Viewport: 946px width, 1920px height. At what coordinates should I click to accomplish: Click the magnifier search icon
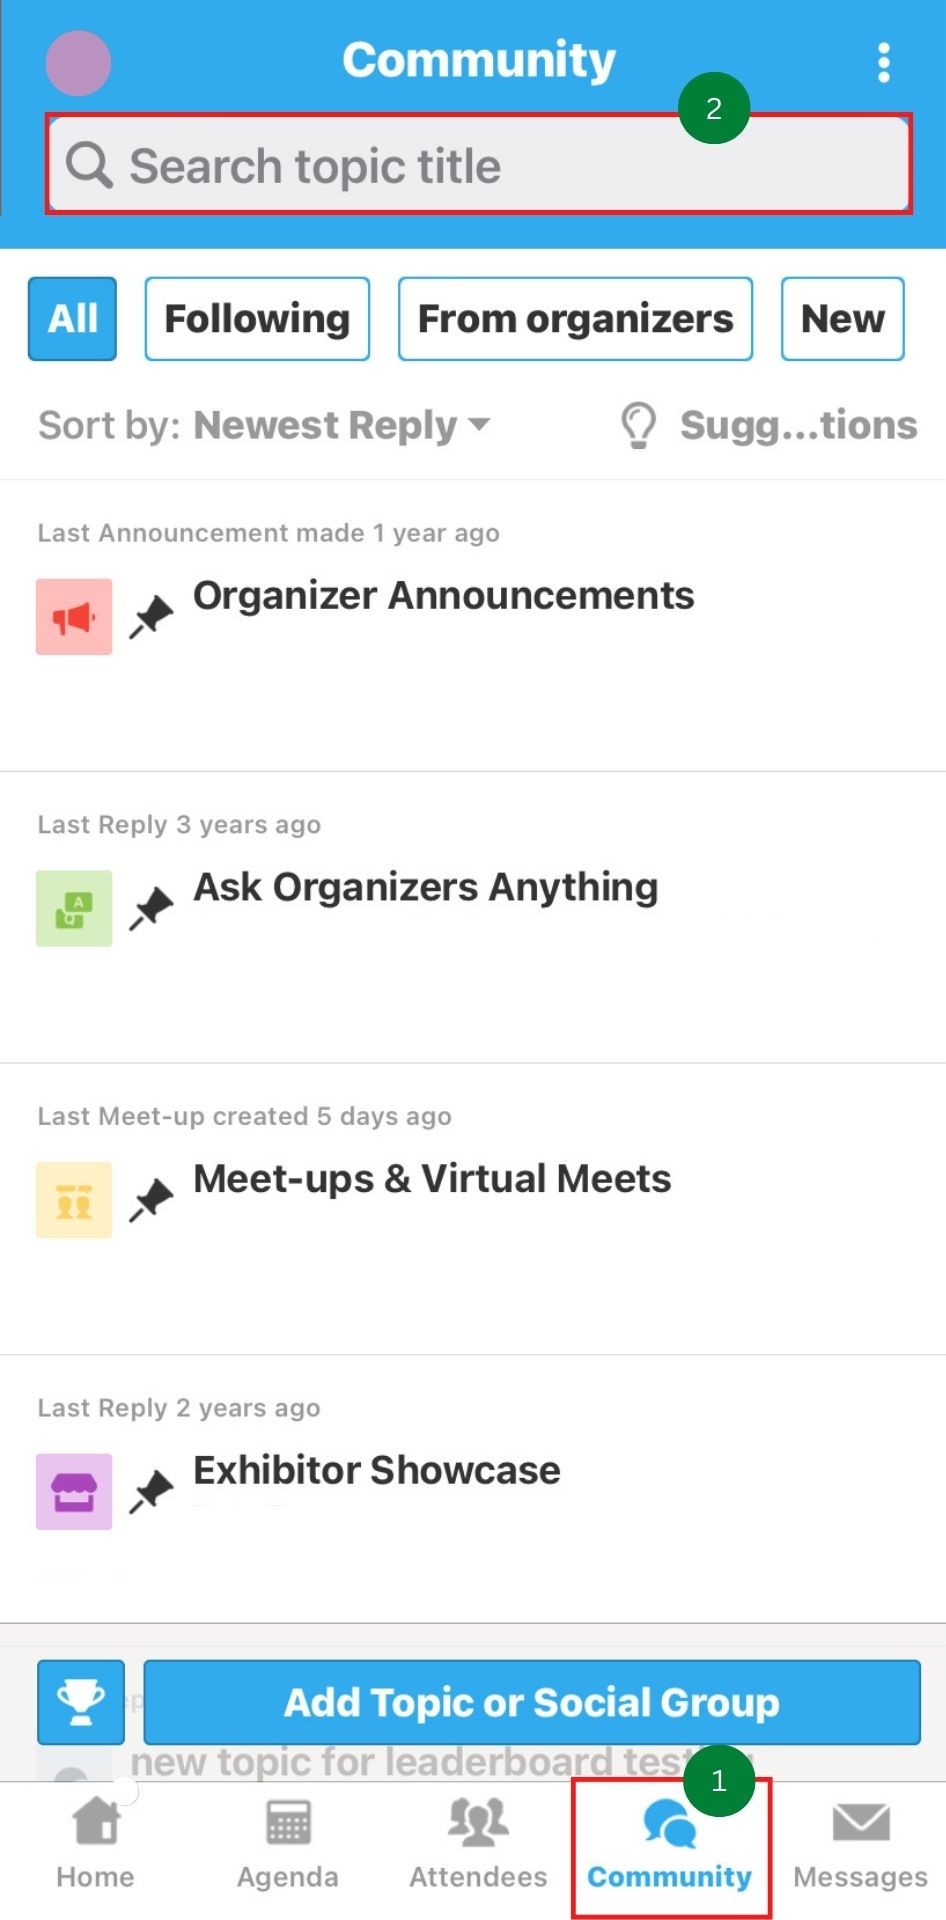[89, 164]
